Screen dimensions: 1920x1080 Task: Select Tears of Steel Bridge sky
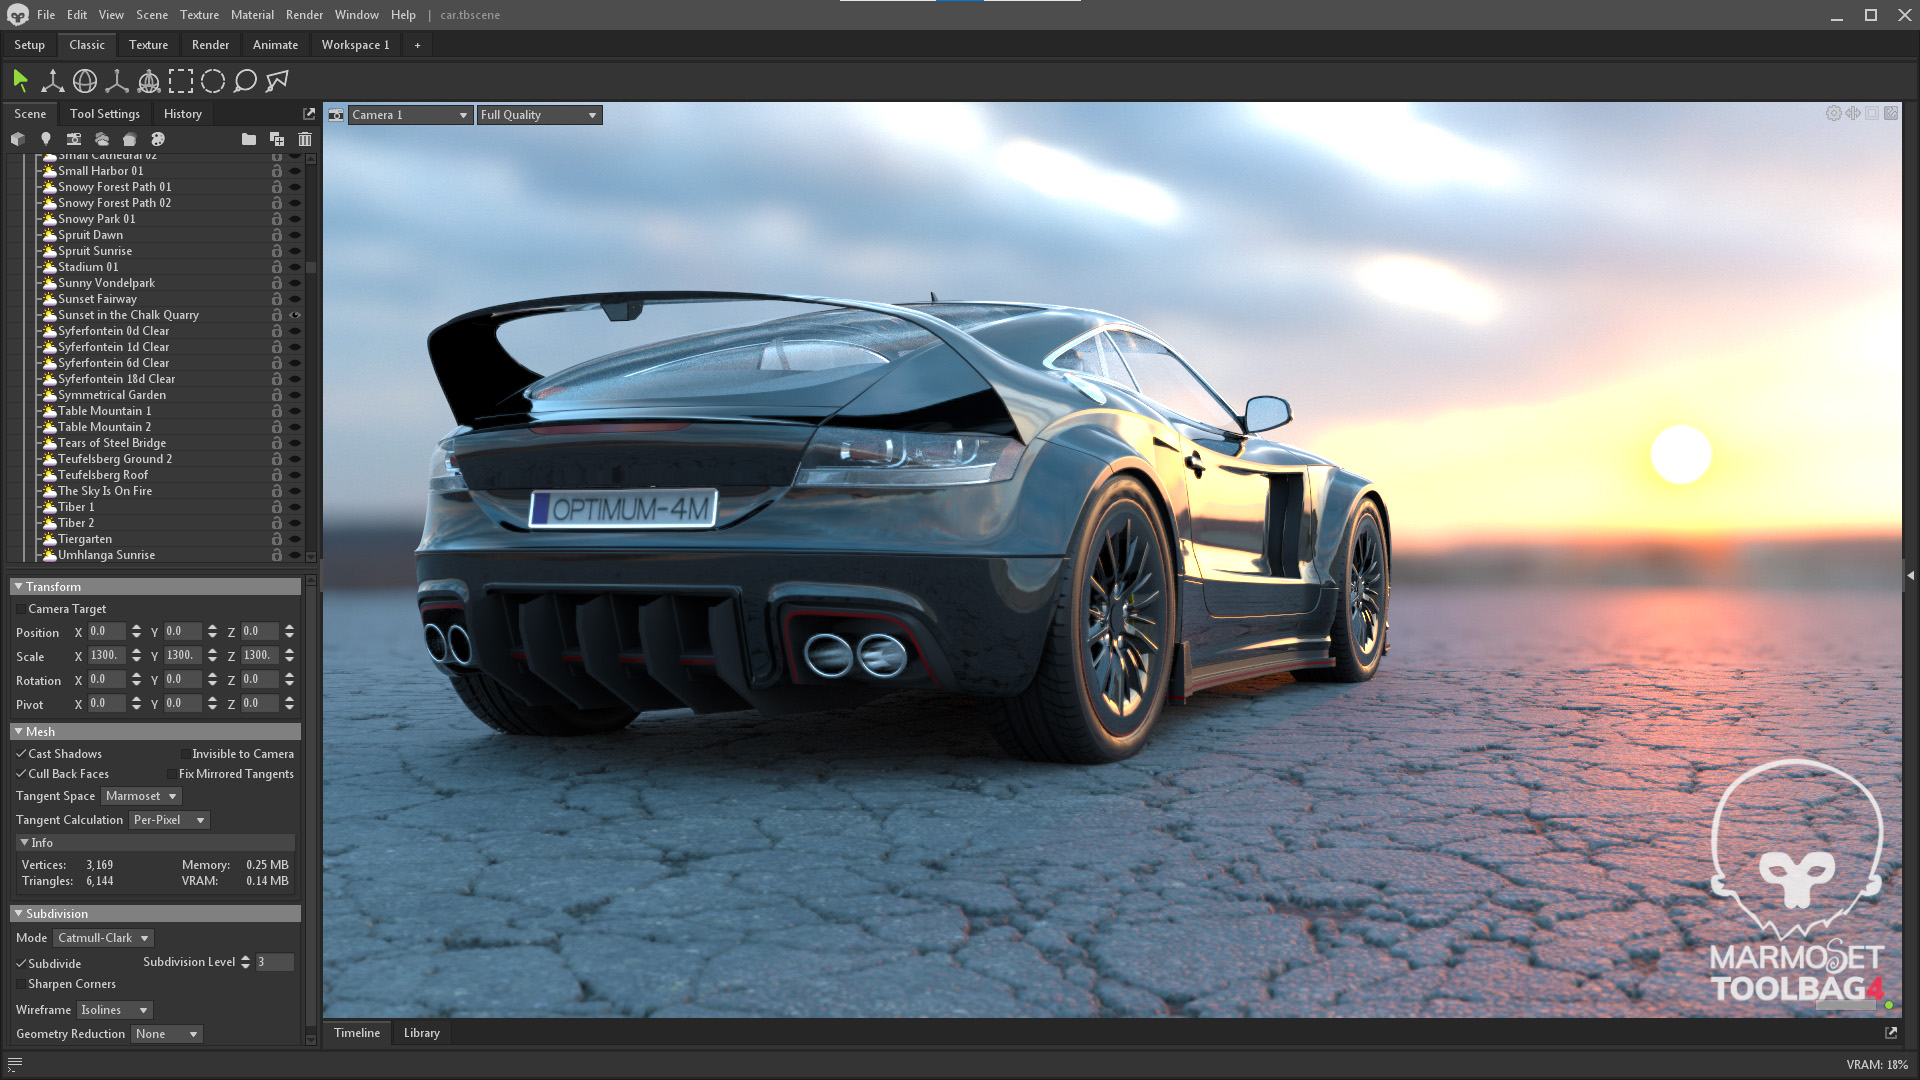click(112, 443)
